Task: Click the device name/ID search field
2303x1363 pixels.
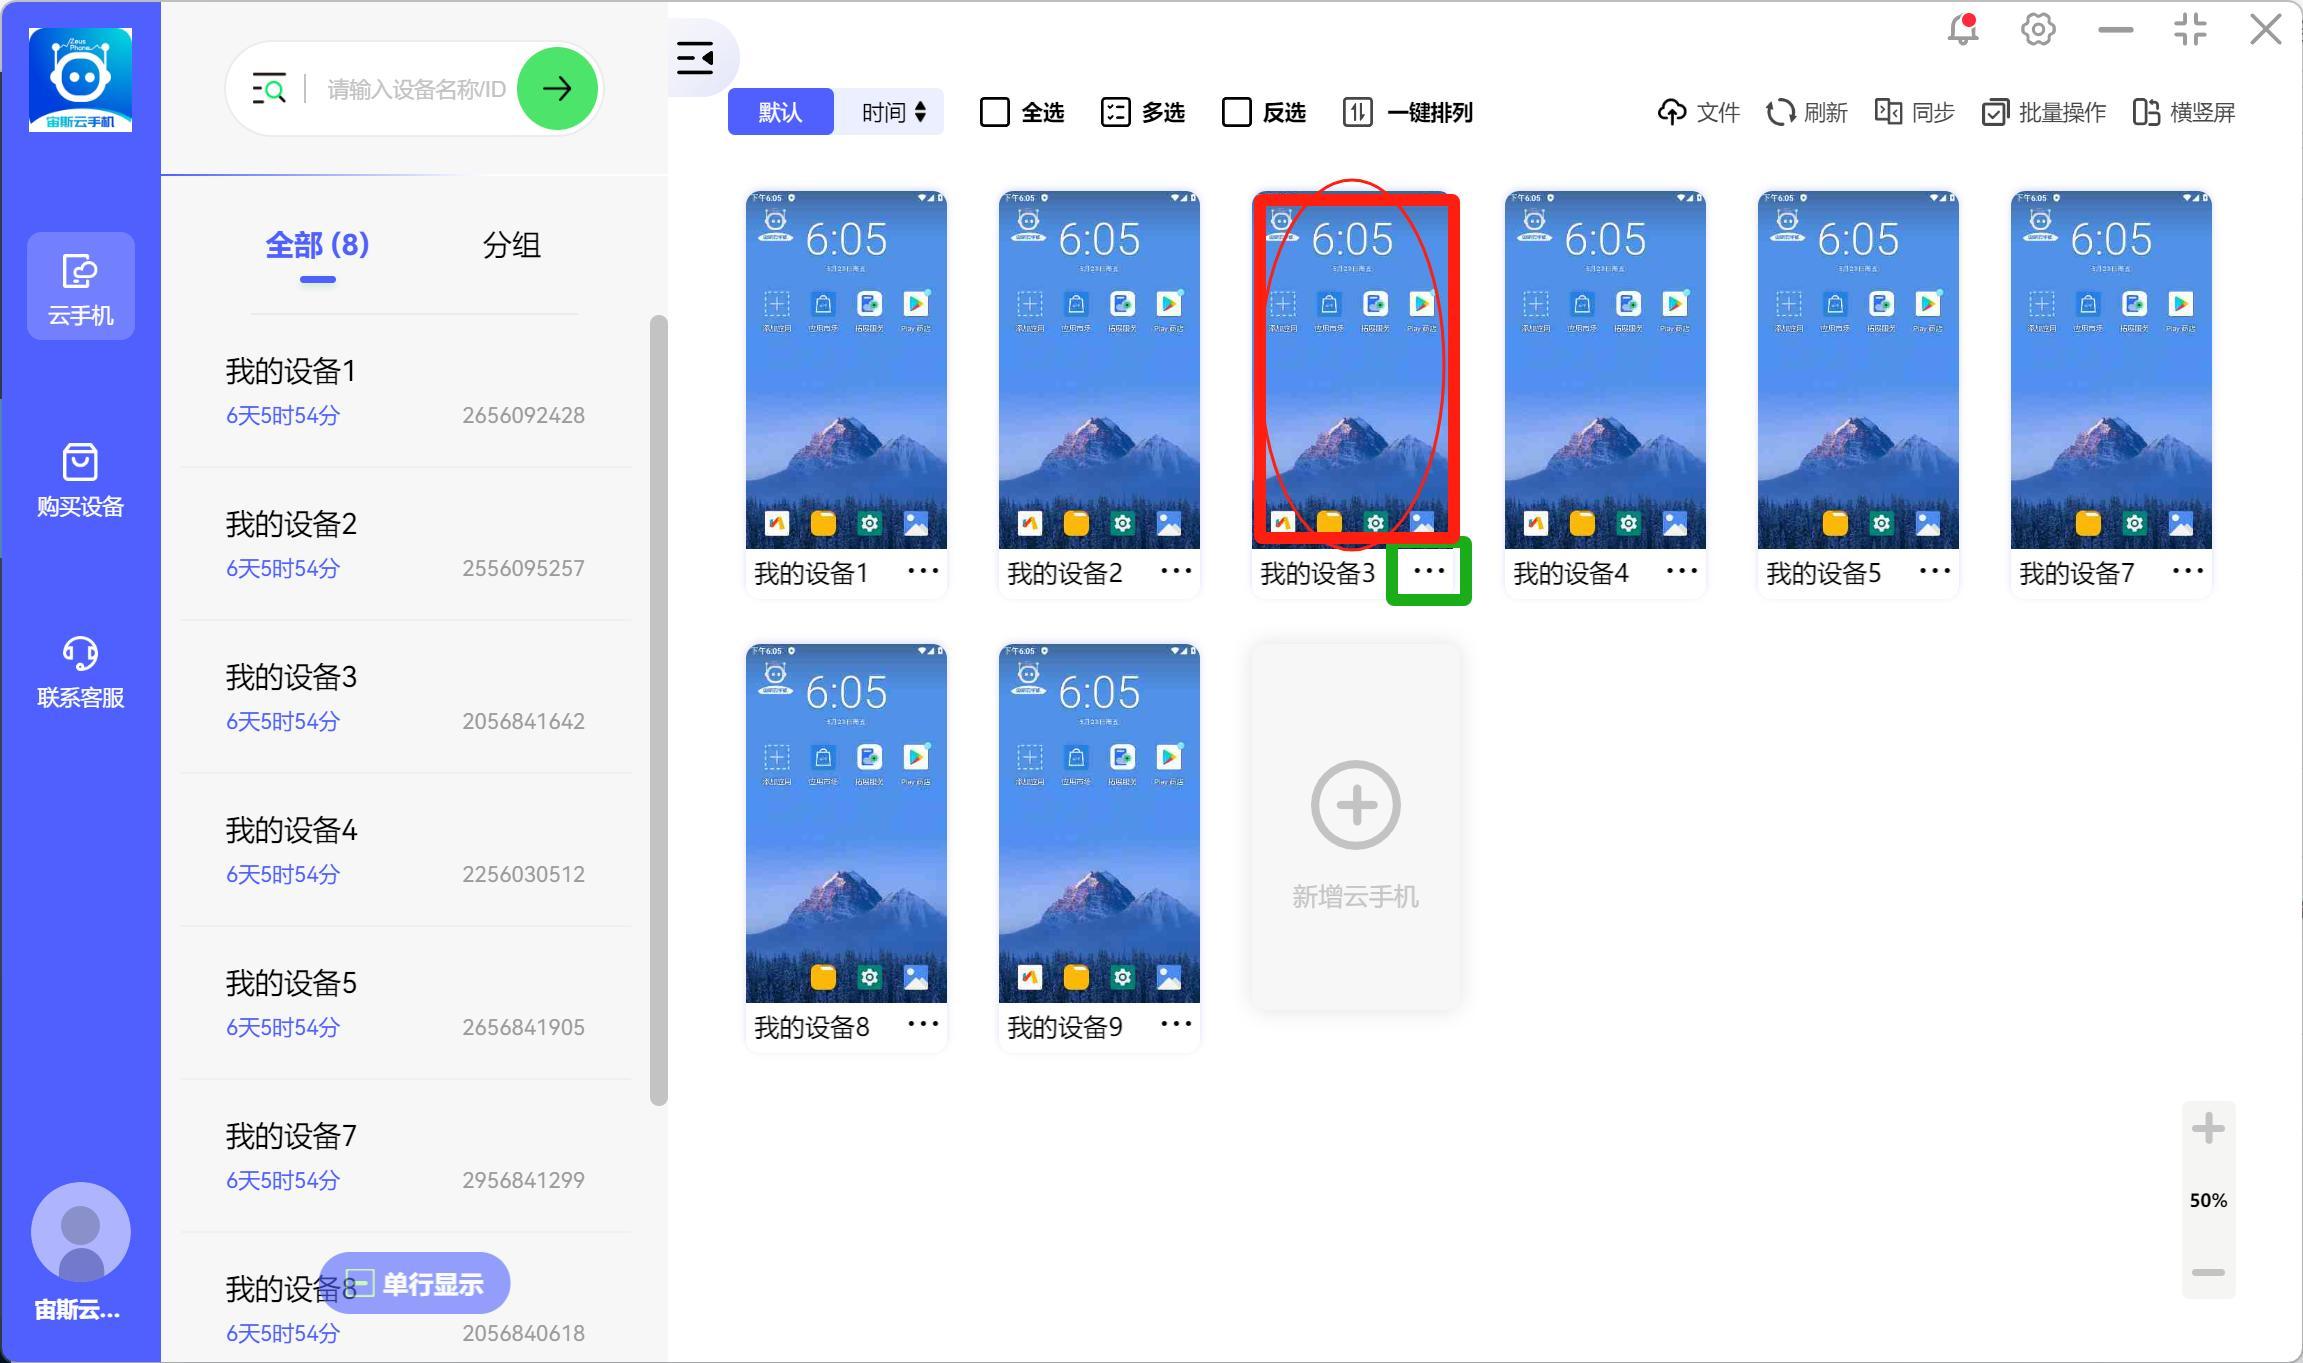Action: click(416, 90)
